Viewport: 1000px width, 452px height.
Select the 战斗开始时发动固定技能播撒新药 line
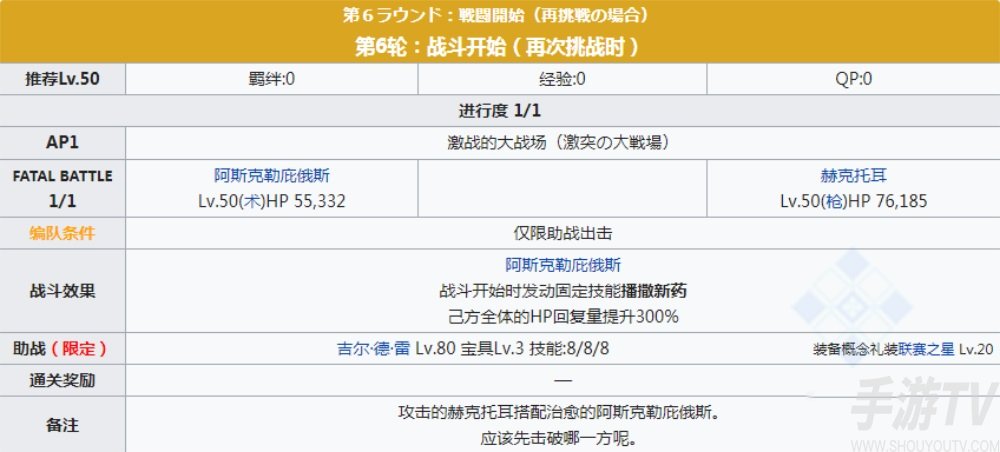pos(562,291)
